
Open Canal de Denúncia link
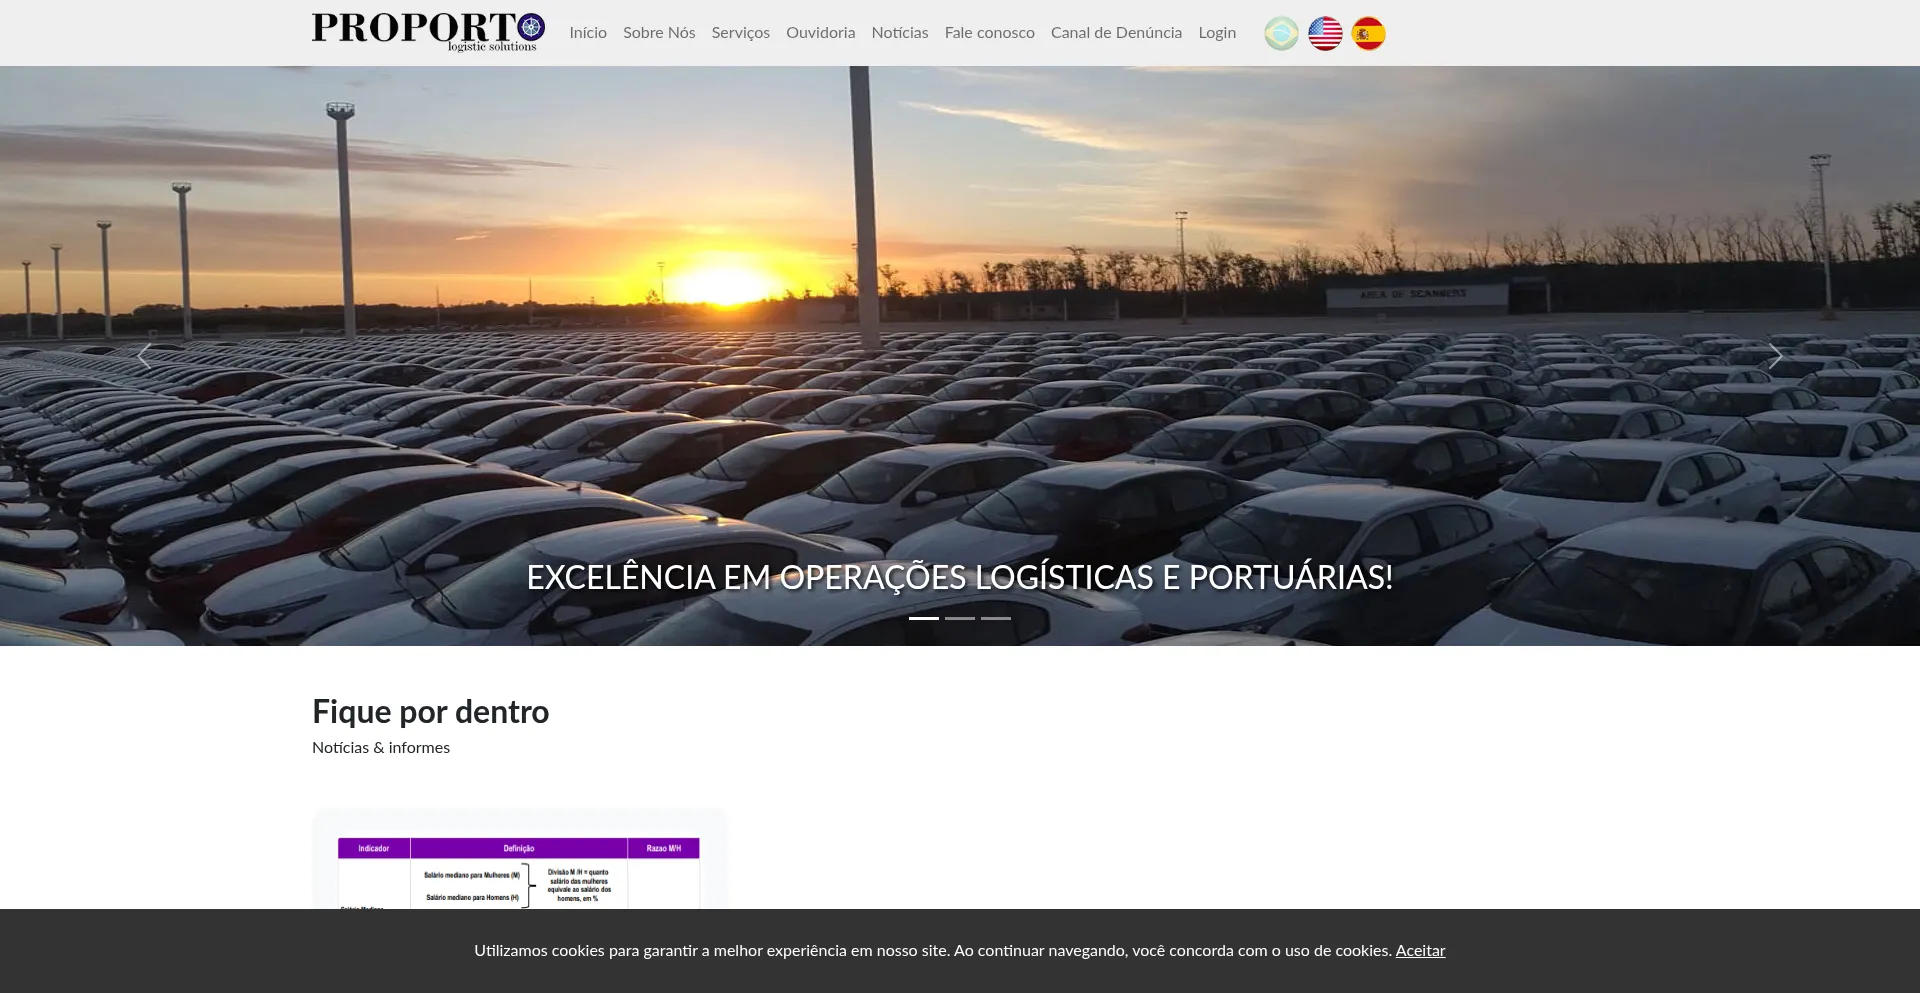point(1116,33)
